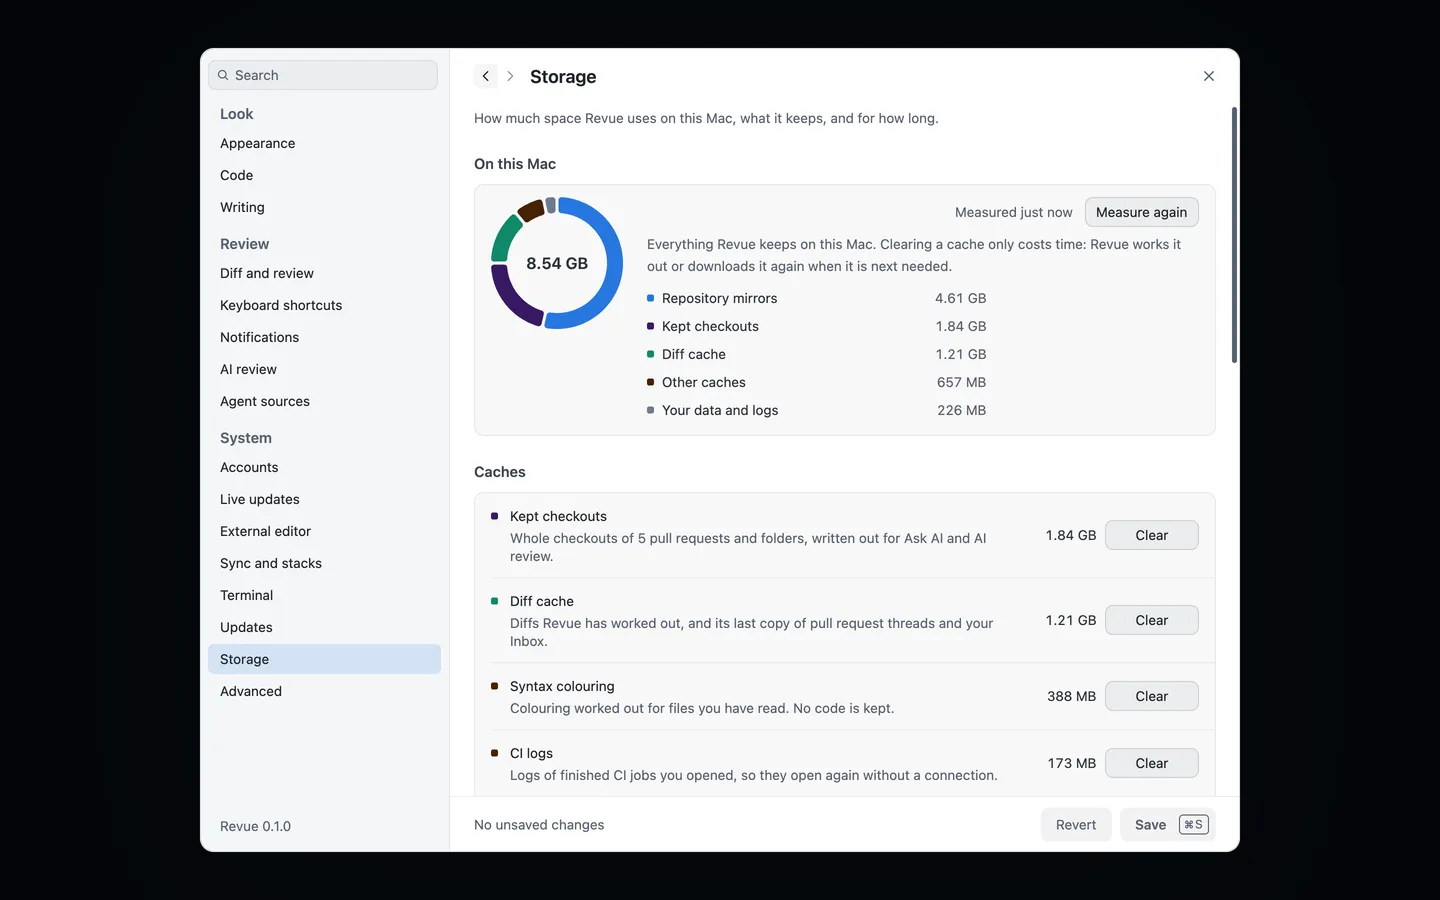Click the 8.54 GB donut chart total
This screenshot has height=900, width=1440.
click(x=557, y=263)
